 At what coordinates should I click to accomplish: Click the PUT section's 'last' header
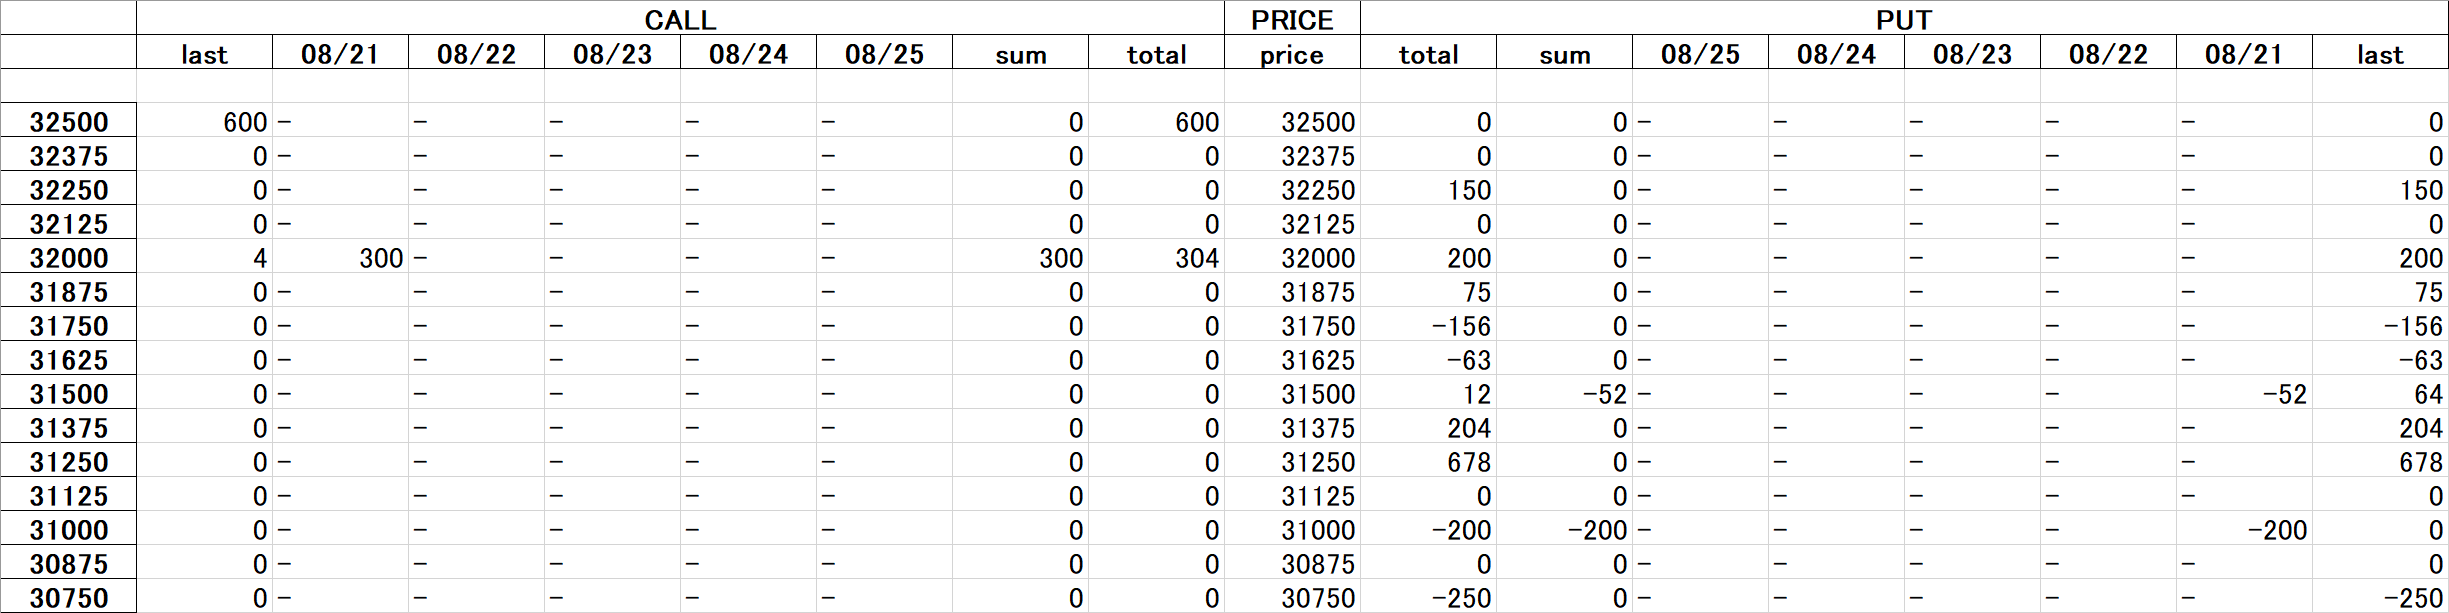[2380, 53]
